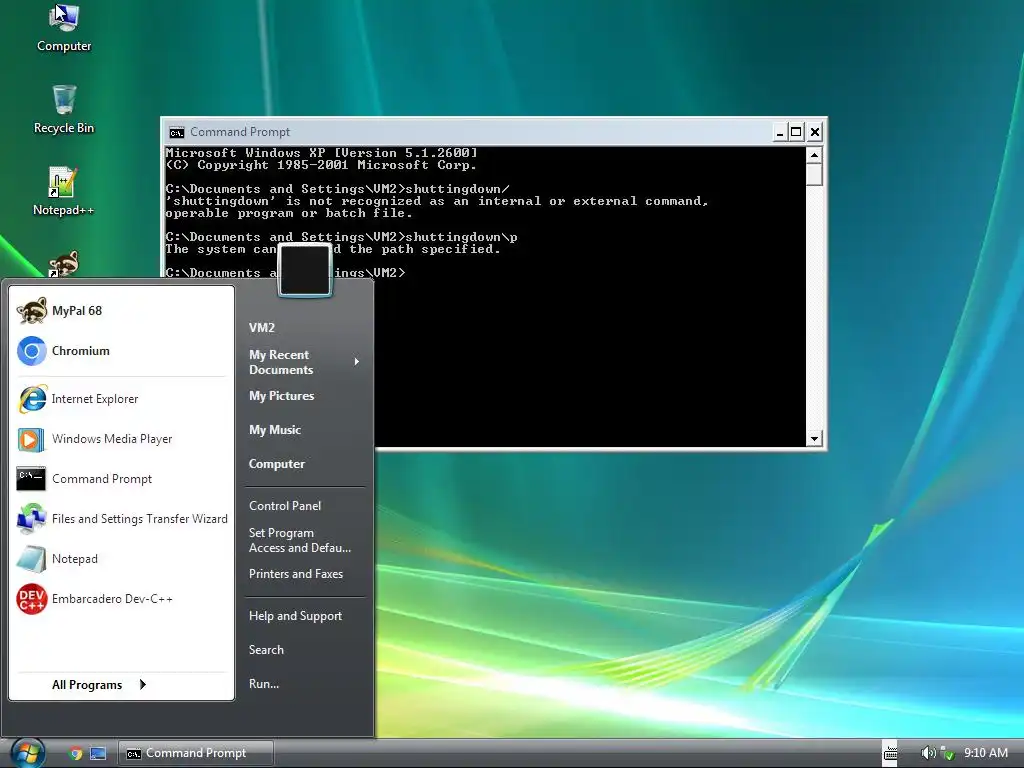The height and width of the screenshot is (768, 1024).
Task: Click the network status tray icon
Action: tap(948, 753)
